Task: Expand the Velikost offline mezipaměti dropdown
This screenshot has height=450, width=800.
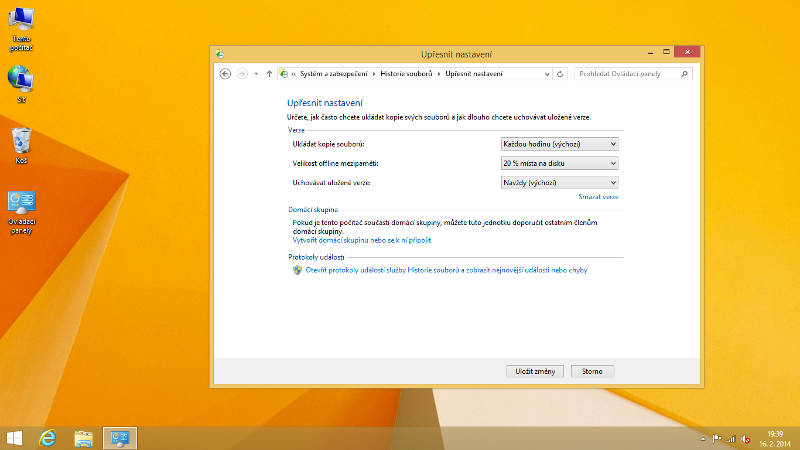Action: tap(559, 163)
